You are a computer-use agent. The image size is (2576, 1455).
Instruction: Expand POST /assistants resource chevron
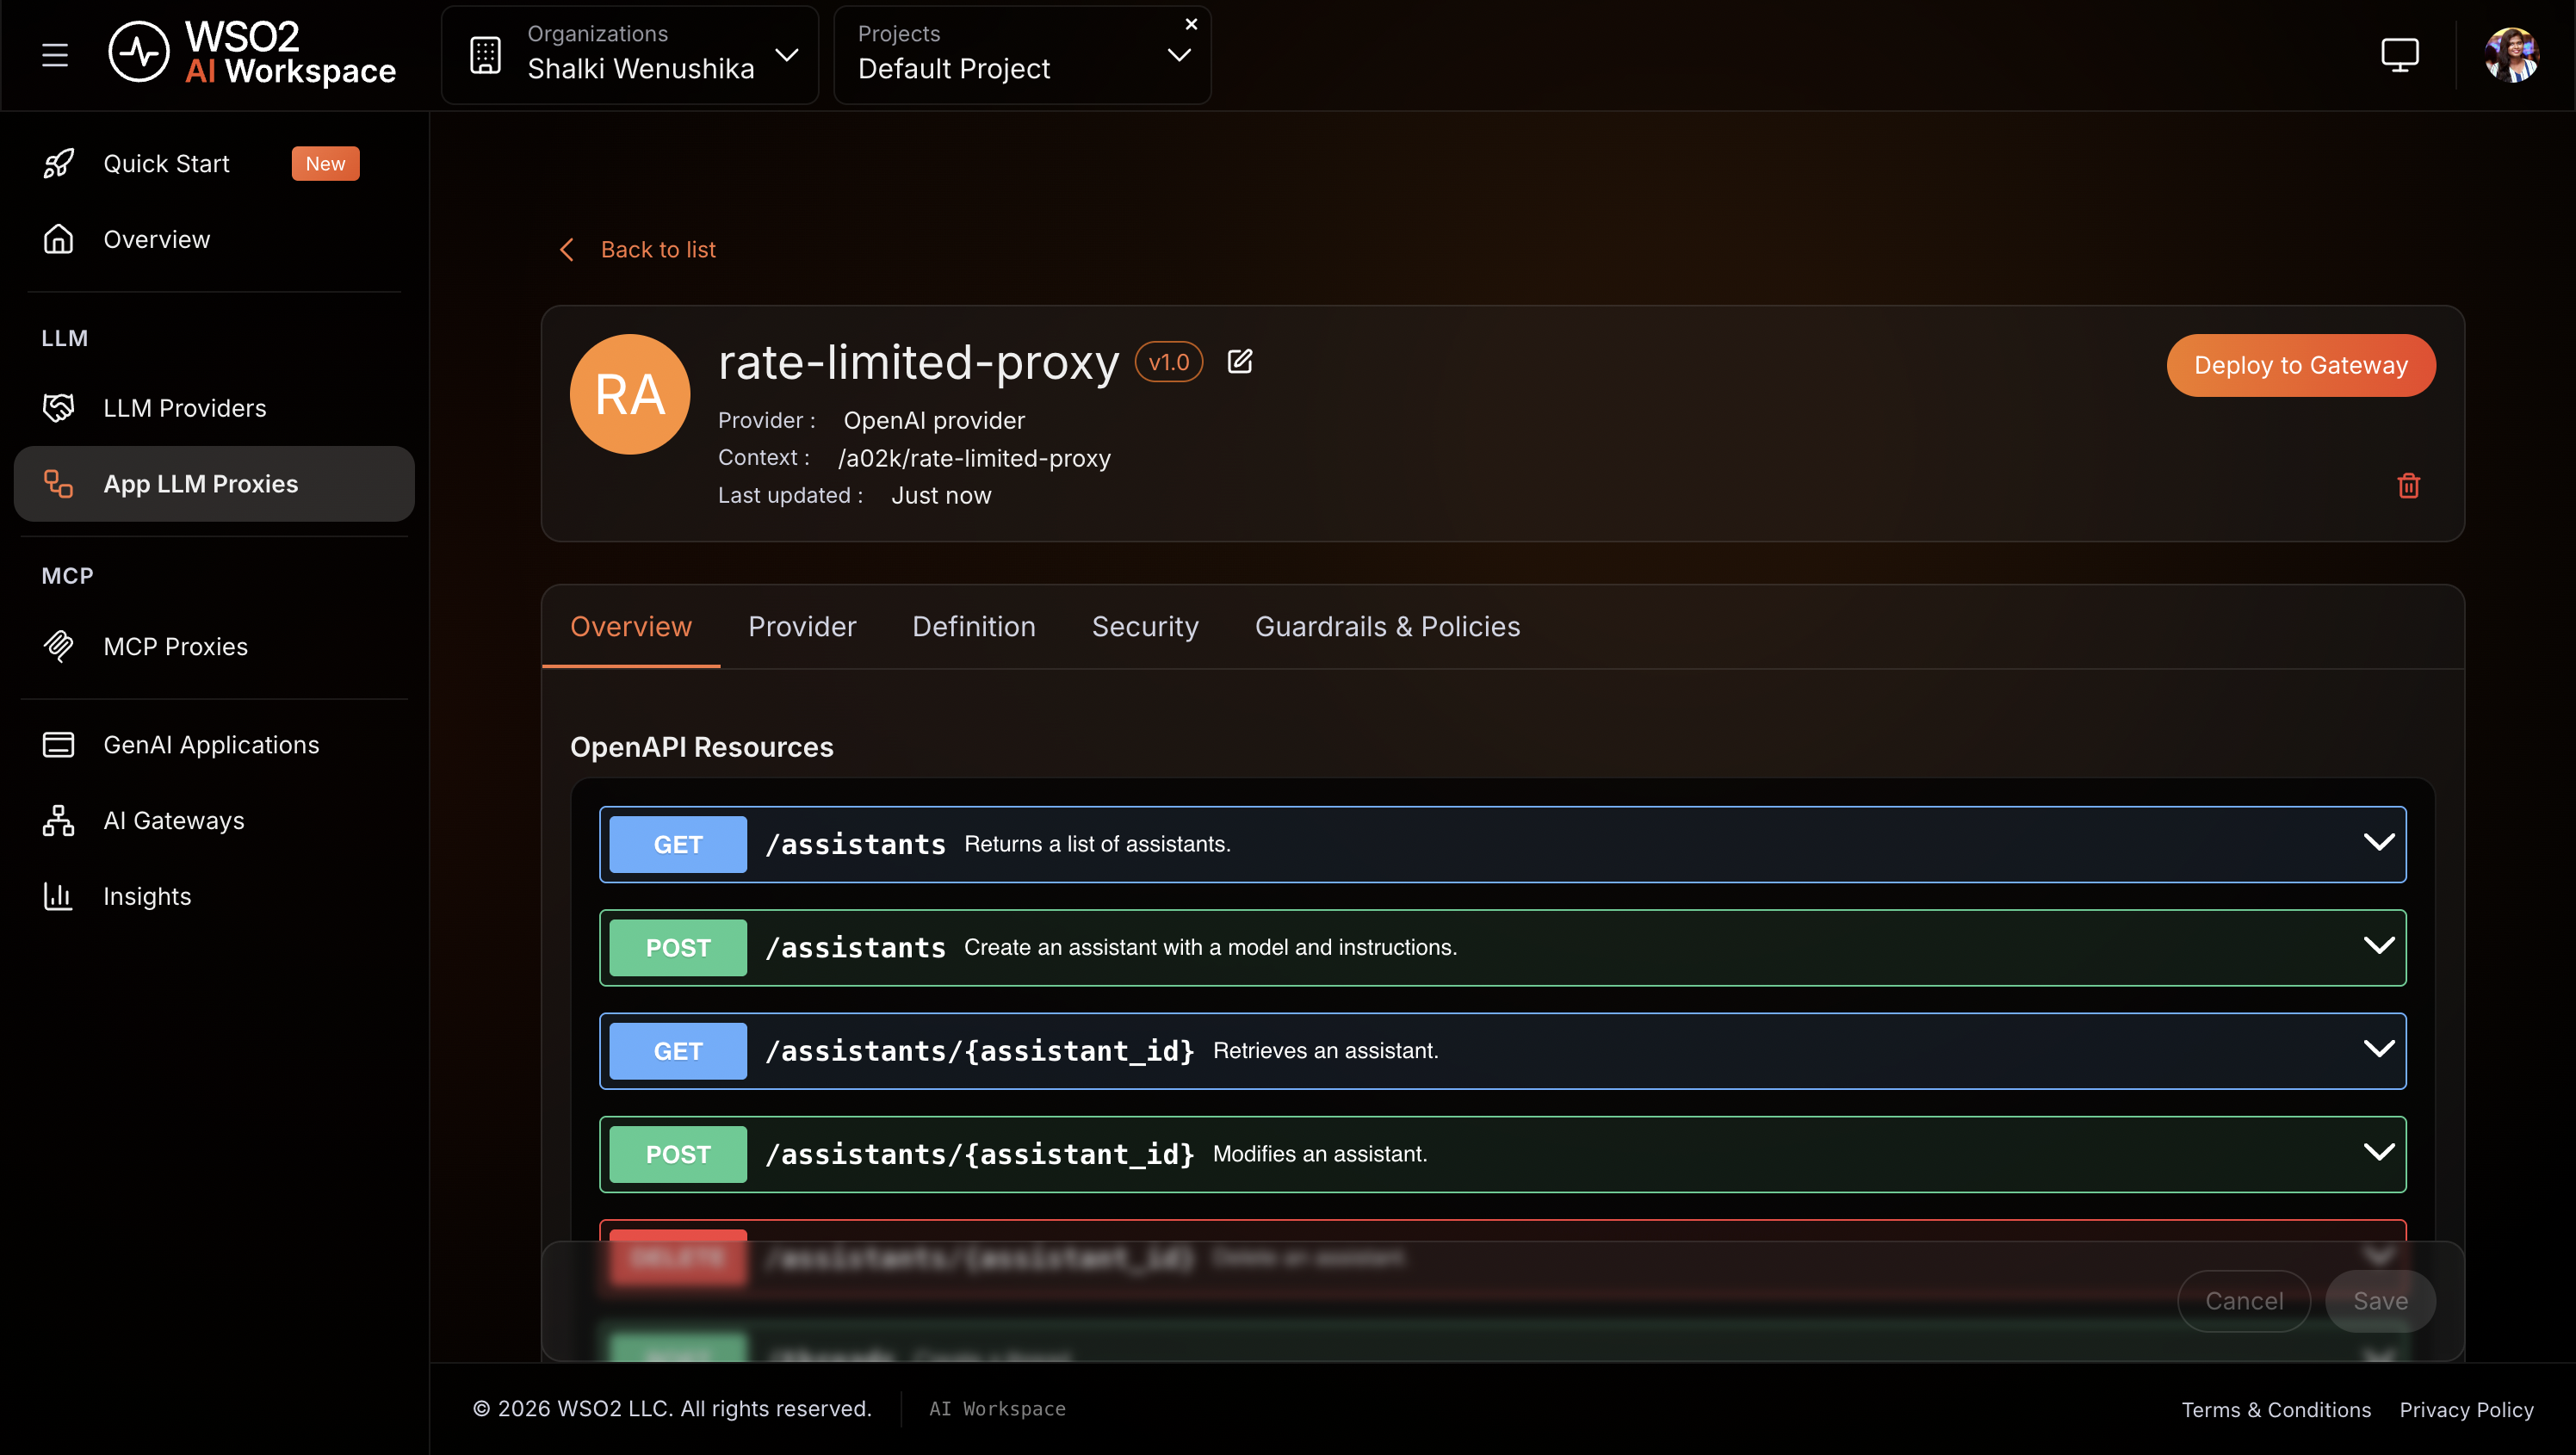(x=2378, y=946)
